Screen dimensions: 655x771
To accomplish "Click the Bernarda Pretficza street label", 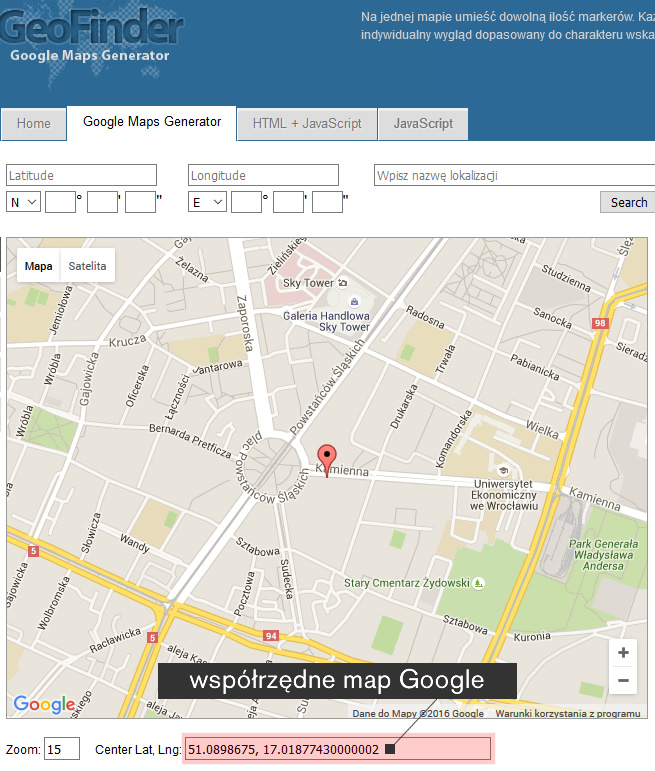I will point(190,440).
